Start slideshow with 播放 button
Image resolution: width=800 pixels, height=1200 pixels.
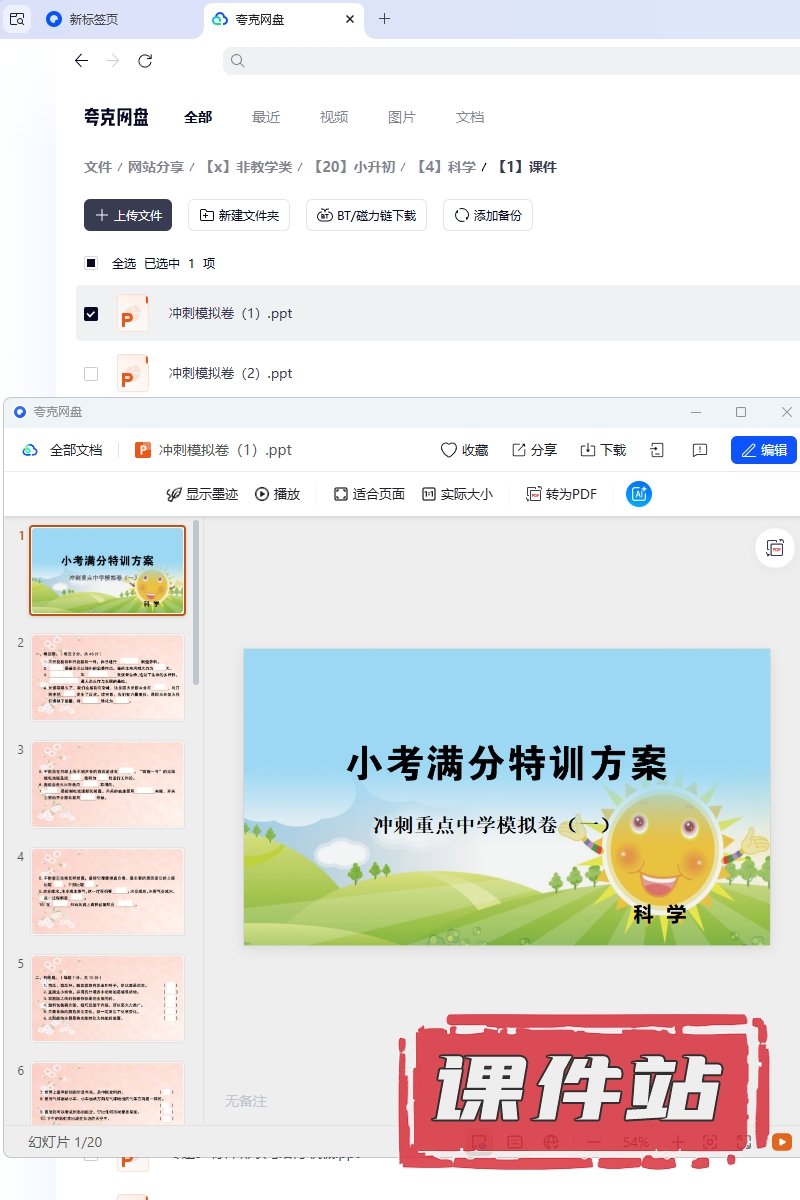[x=277, y=494]
